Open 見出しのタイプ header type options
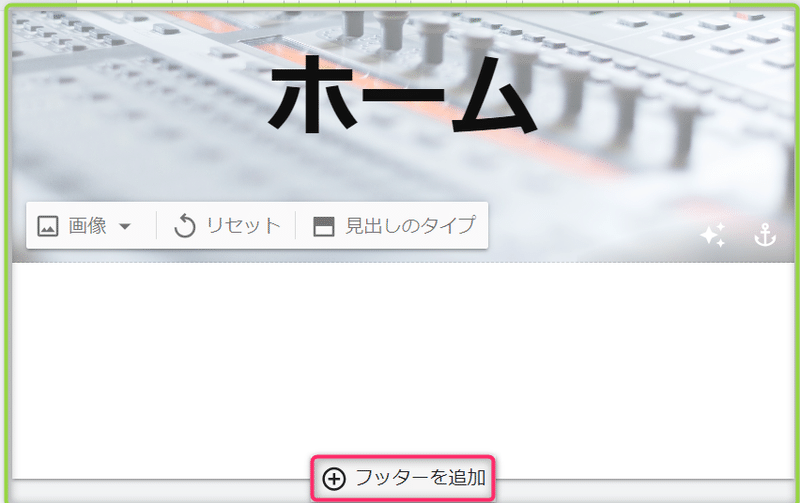The height and width of the screenshot is (503, 800). click(x=394, y=226)
